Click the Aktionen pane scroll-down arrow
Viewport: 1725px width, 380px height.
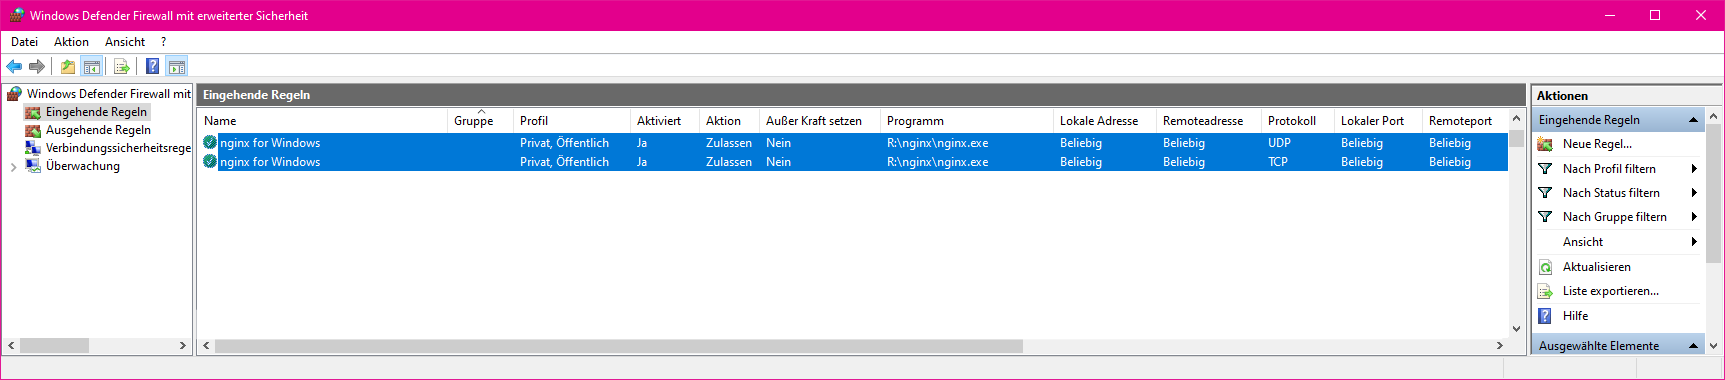click(1713, 345)
